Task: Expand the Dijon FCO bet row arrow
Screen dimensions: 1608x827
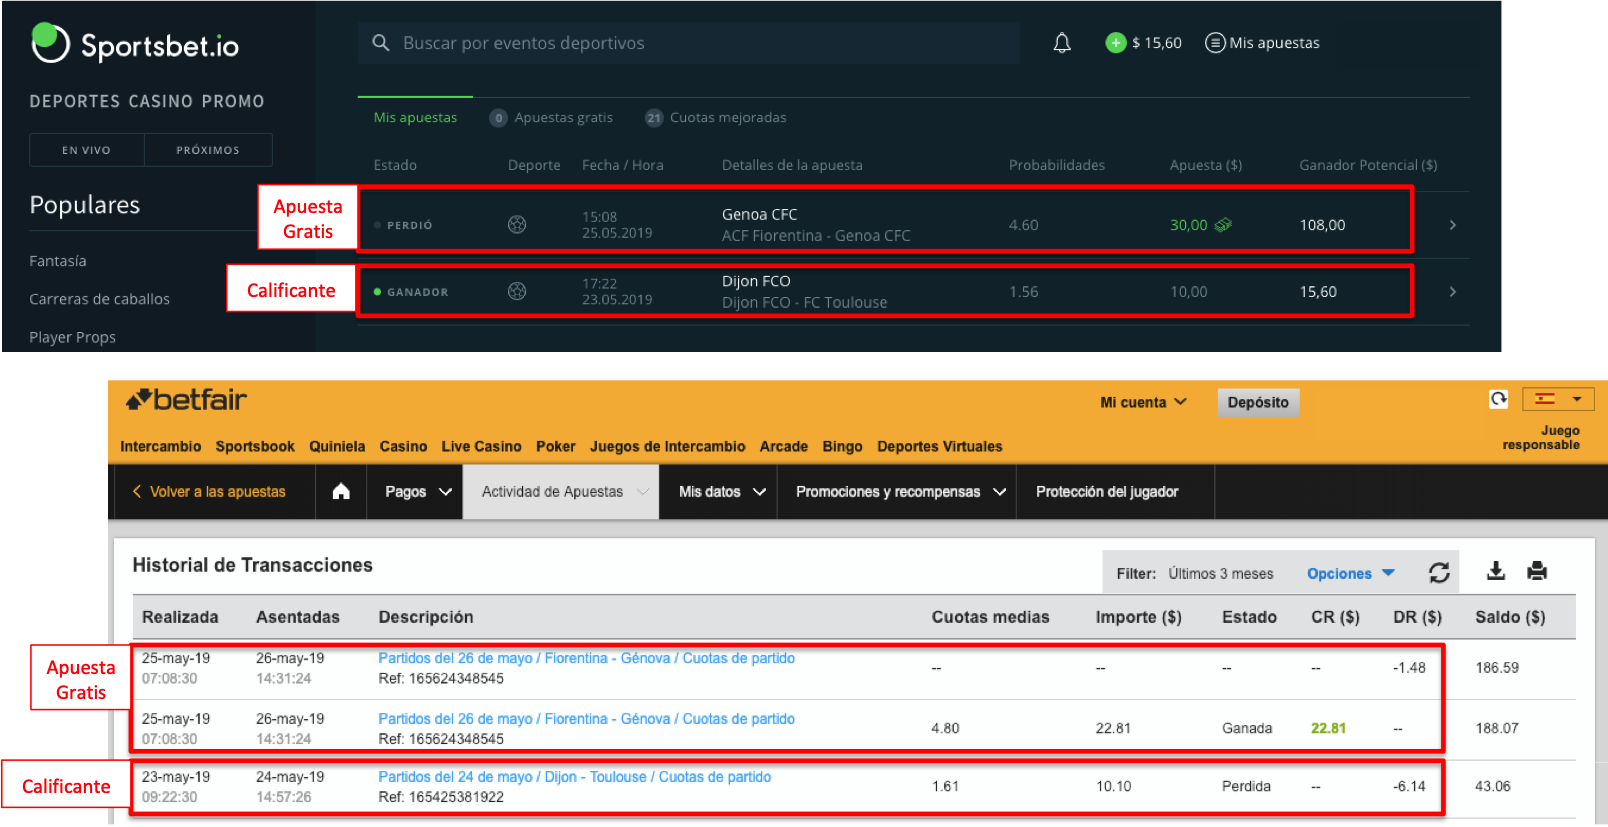Action: [1452, 291]
